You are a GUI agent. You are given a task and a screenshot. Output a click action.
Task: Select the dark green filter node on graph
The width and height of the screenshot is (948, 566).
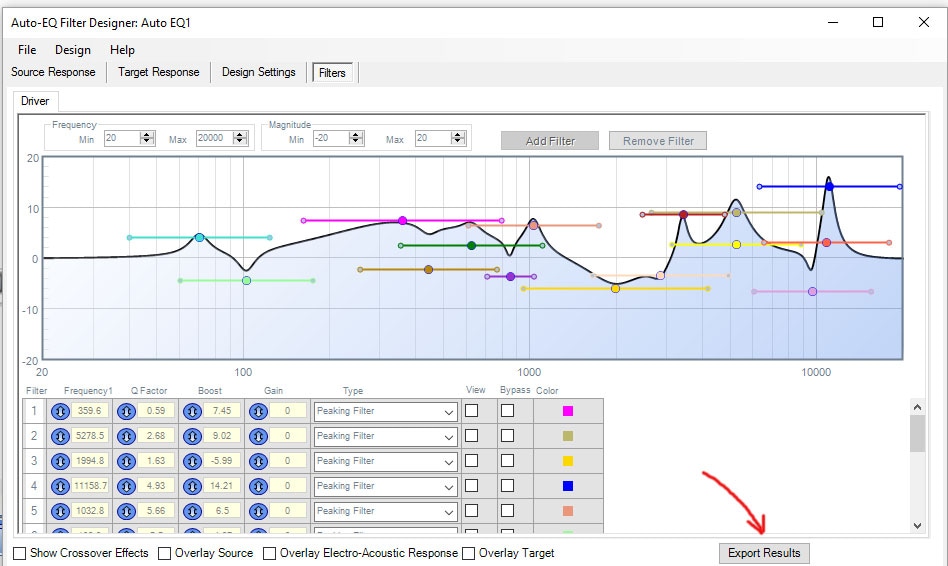click(x=472, y=246)
